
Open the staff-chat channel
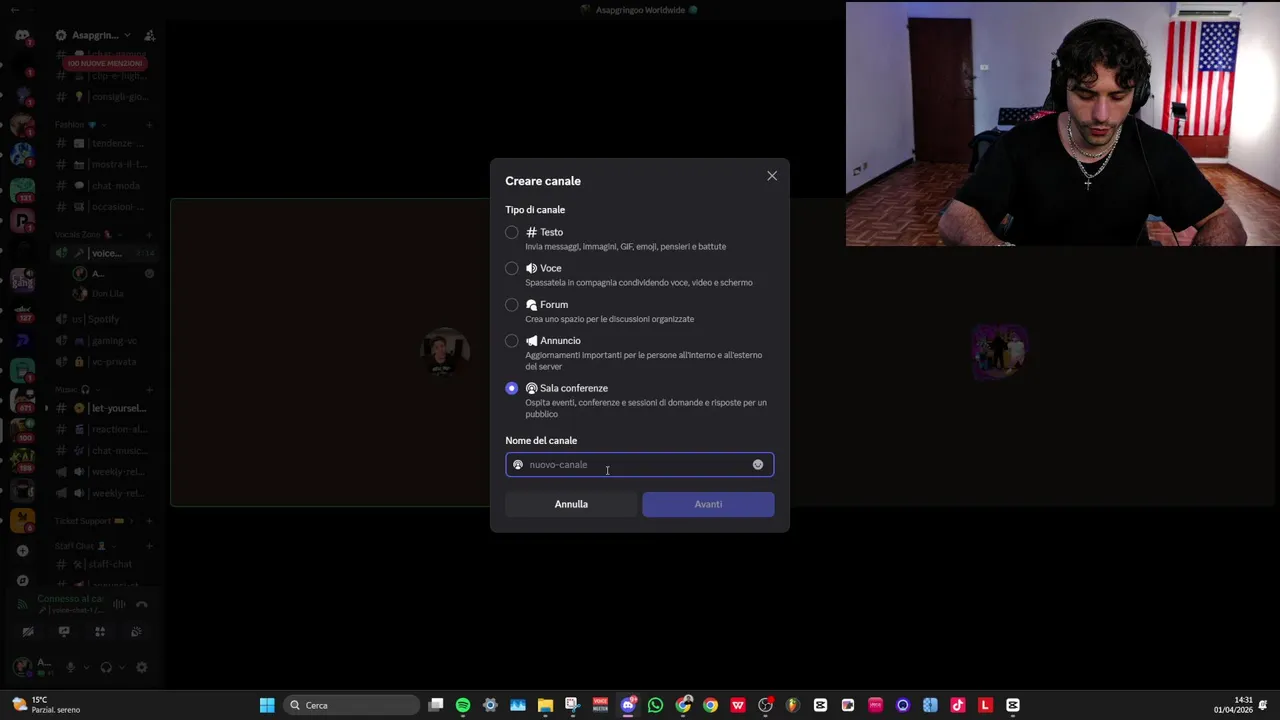pyautogui.click(x=105, y=564)
